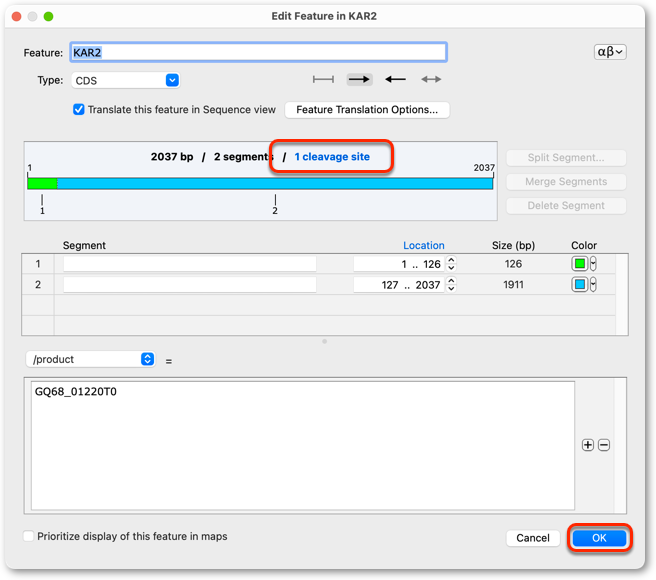Click the Size (bp) column header
This screenshot has height=580, width=656.
(x=513, y=245)
